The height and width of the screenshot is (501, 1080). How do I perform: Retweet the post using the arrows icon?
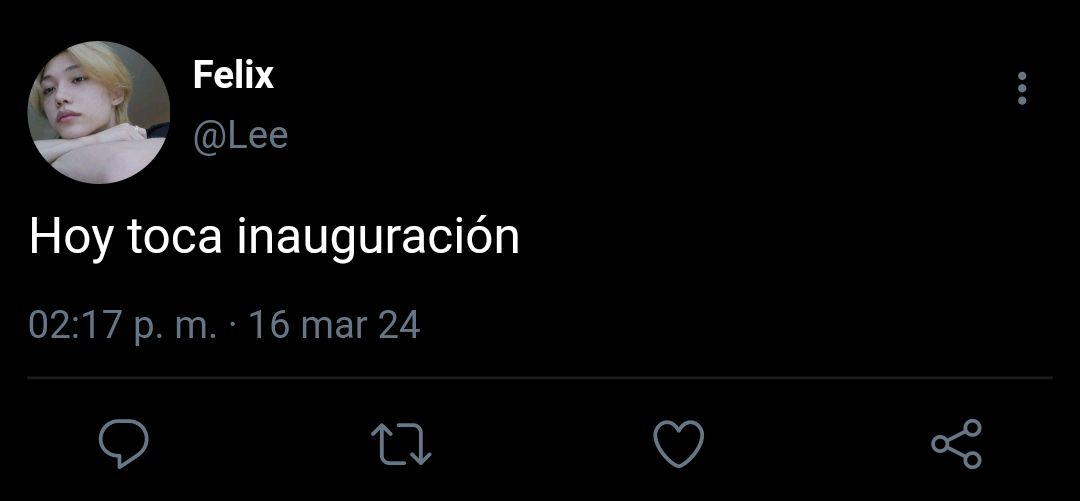pyautogui.click(x=401, y=444)
